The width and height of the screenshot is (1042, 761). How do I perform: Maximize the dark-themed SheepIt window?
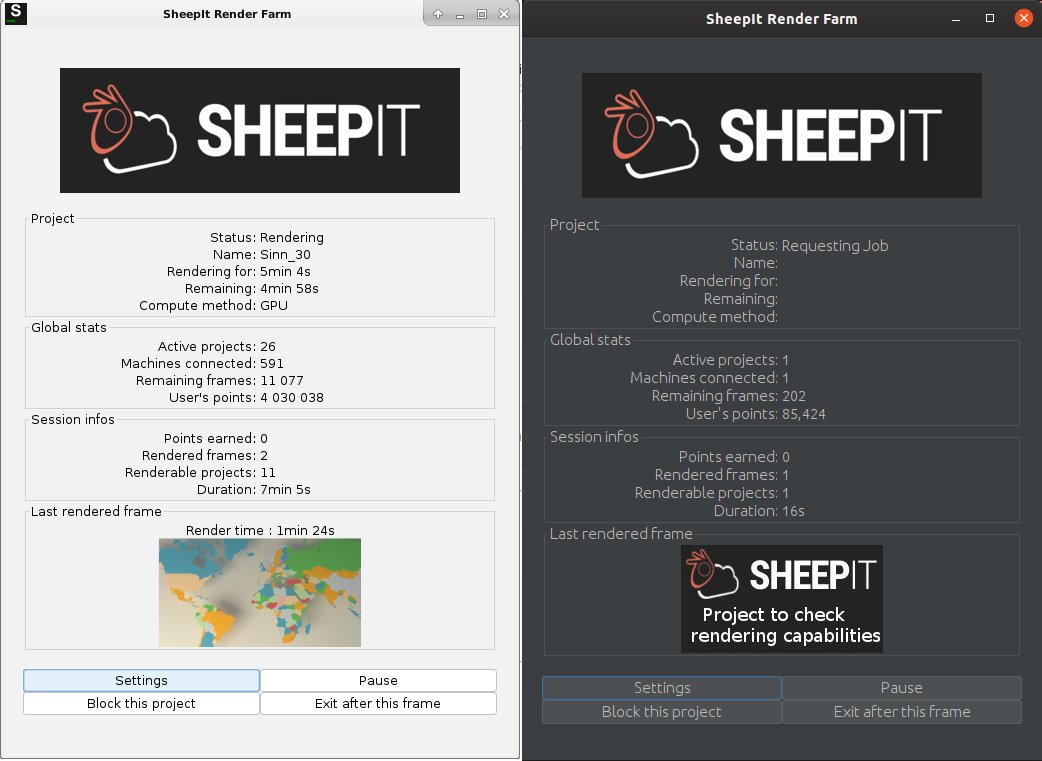[990, 19]
